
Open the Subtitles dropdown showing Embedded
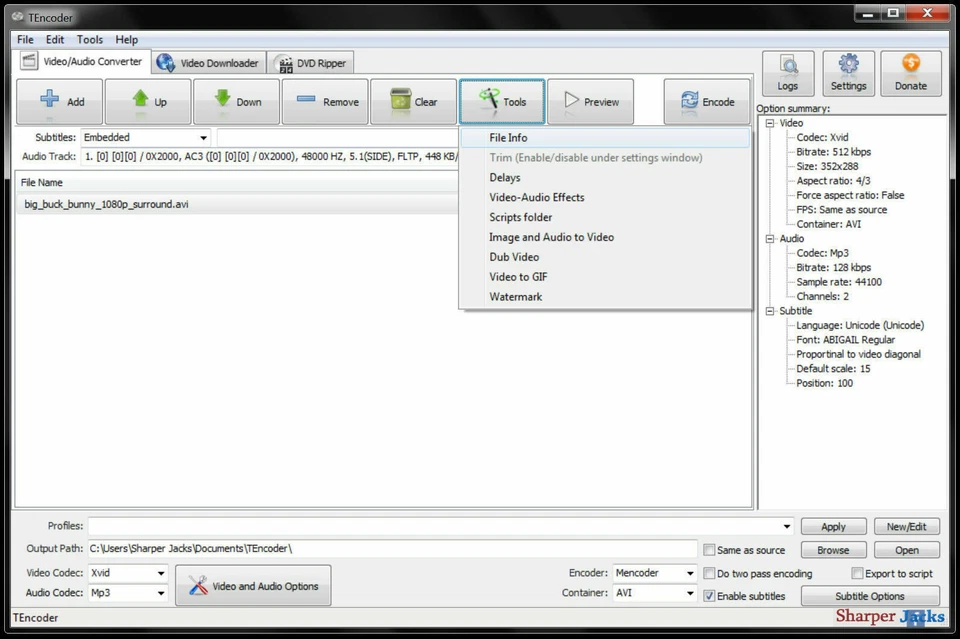(x=203, y=137)
